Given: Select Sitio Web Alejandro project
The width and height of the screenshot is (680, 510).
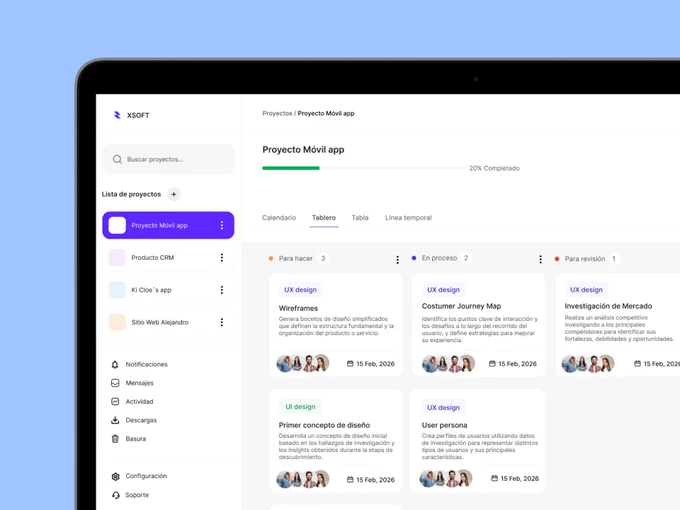Looking at the screenshot, I should [x=168, y=322].
